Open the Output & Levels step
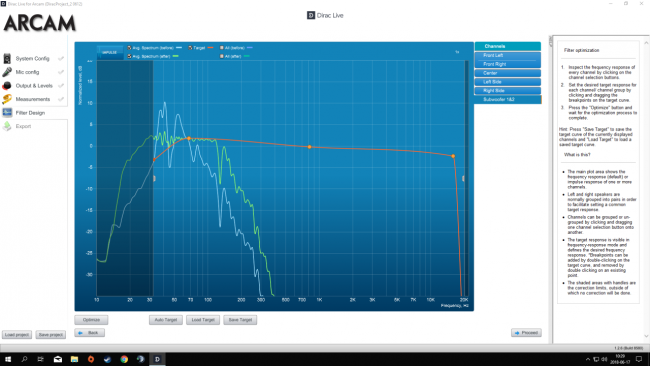The width and height of the screenshot is (650, 366). tap(33, 86)
